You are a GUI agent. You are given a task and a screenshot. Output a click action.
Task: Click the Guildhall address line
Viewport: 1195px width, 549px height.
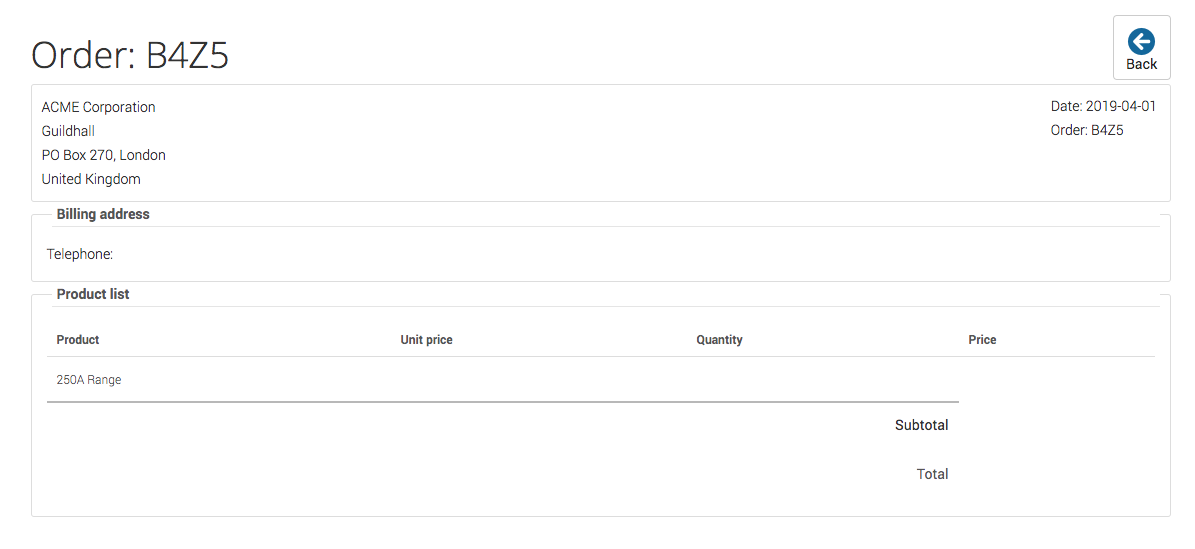pos(68,131)
